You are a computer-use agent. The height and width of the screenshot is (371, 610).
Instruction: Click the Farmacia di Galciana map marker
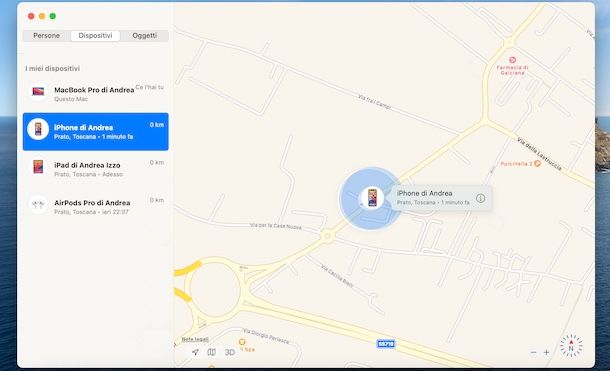512,60
